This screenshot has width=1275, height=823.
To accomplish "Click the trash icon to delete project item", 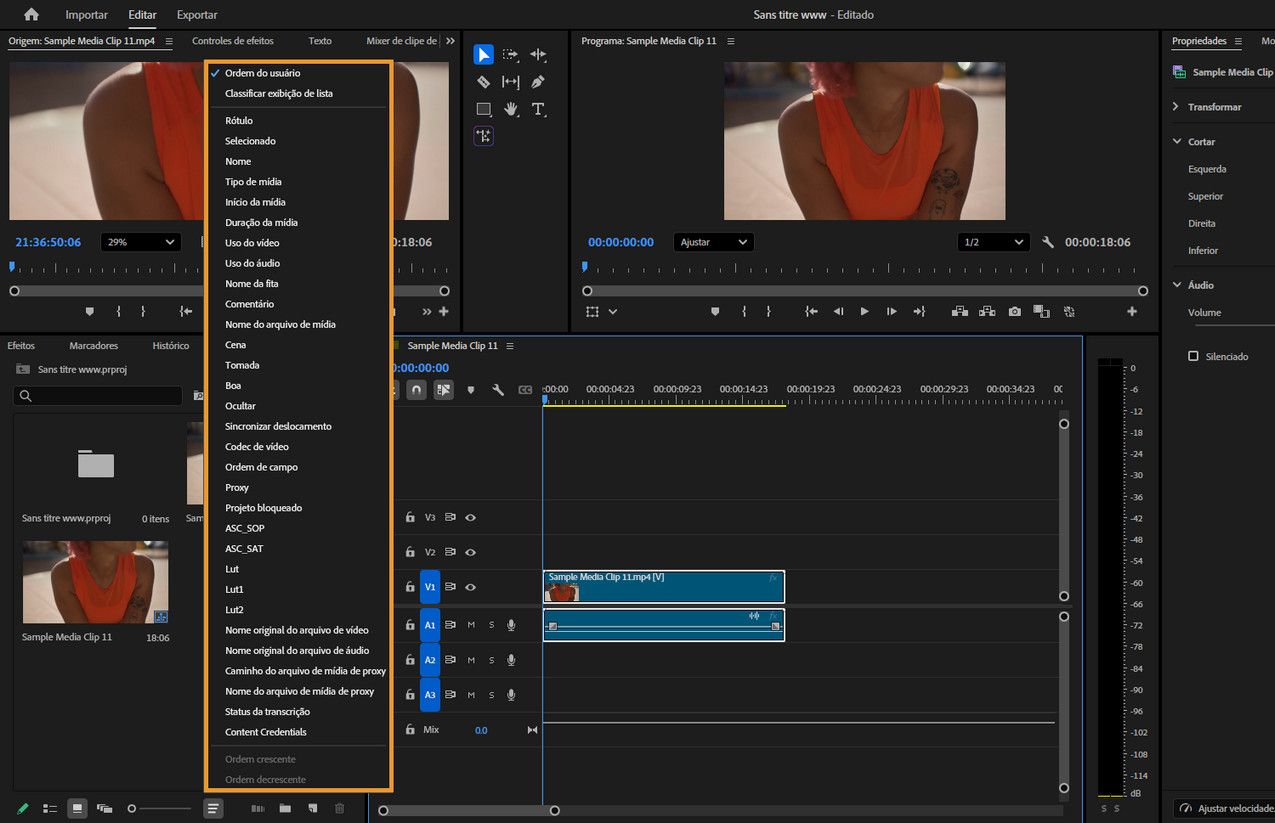I will pos(339,808).
